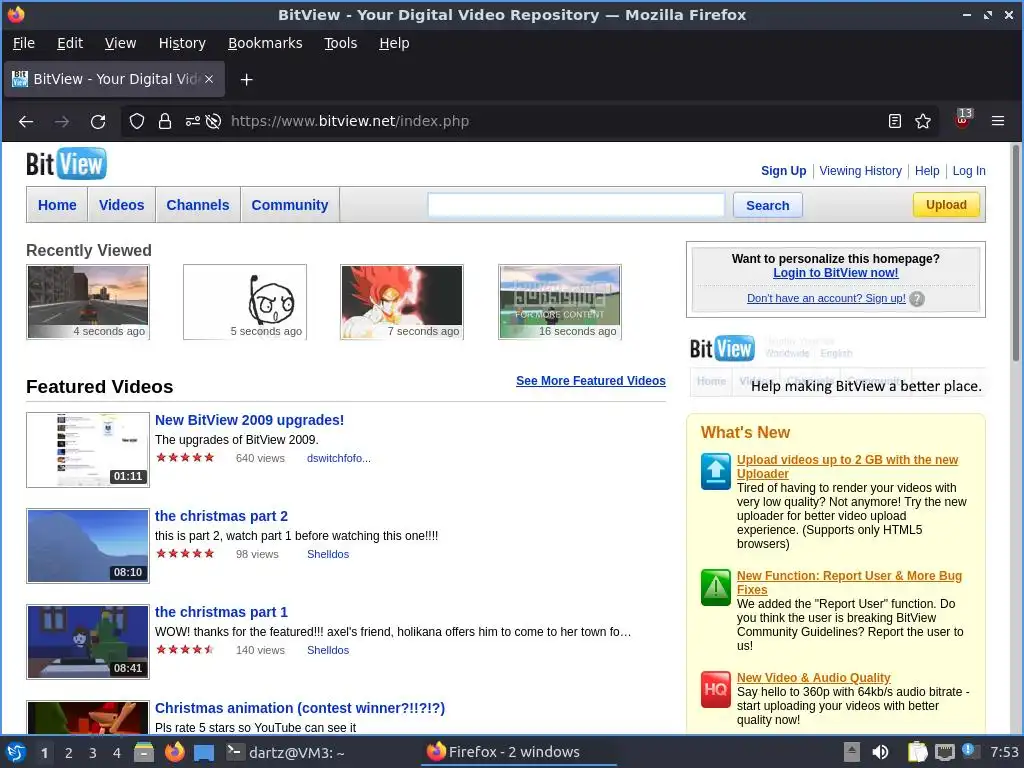1024x768 pixels.
Task: Click the blue upload arrow icon in What's New
Action: [x=716, y=471]
